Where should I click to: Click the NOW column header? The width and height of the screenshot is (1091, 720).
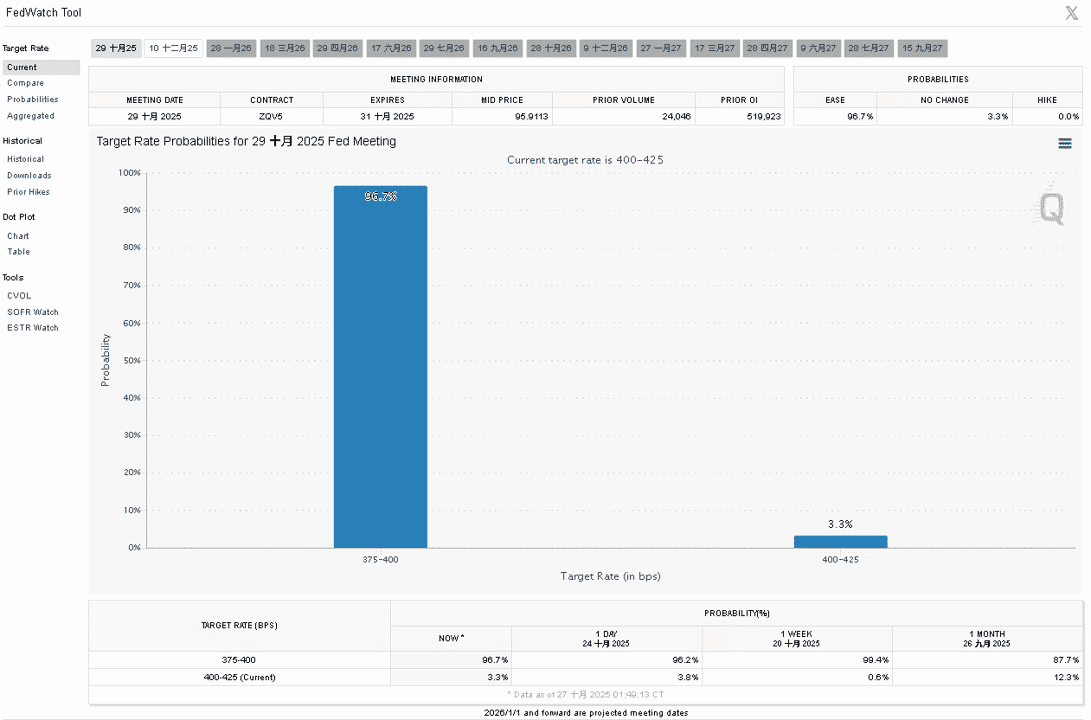(x=451, y=639)
